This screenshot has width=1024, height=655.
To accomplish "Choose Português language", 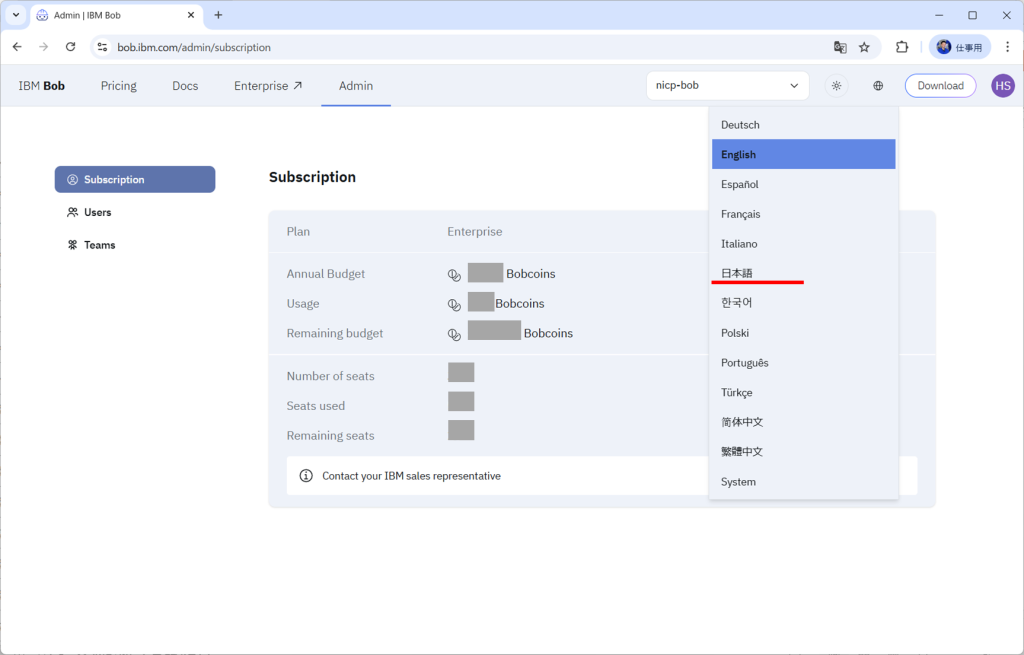I will [x=804, y=362].
